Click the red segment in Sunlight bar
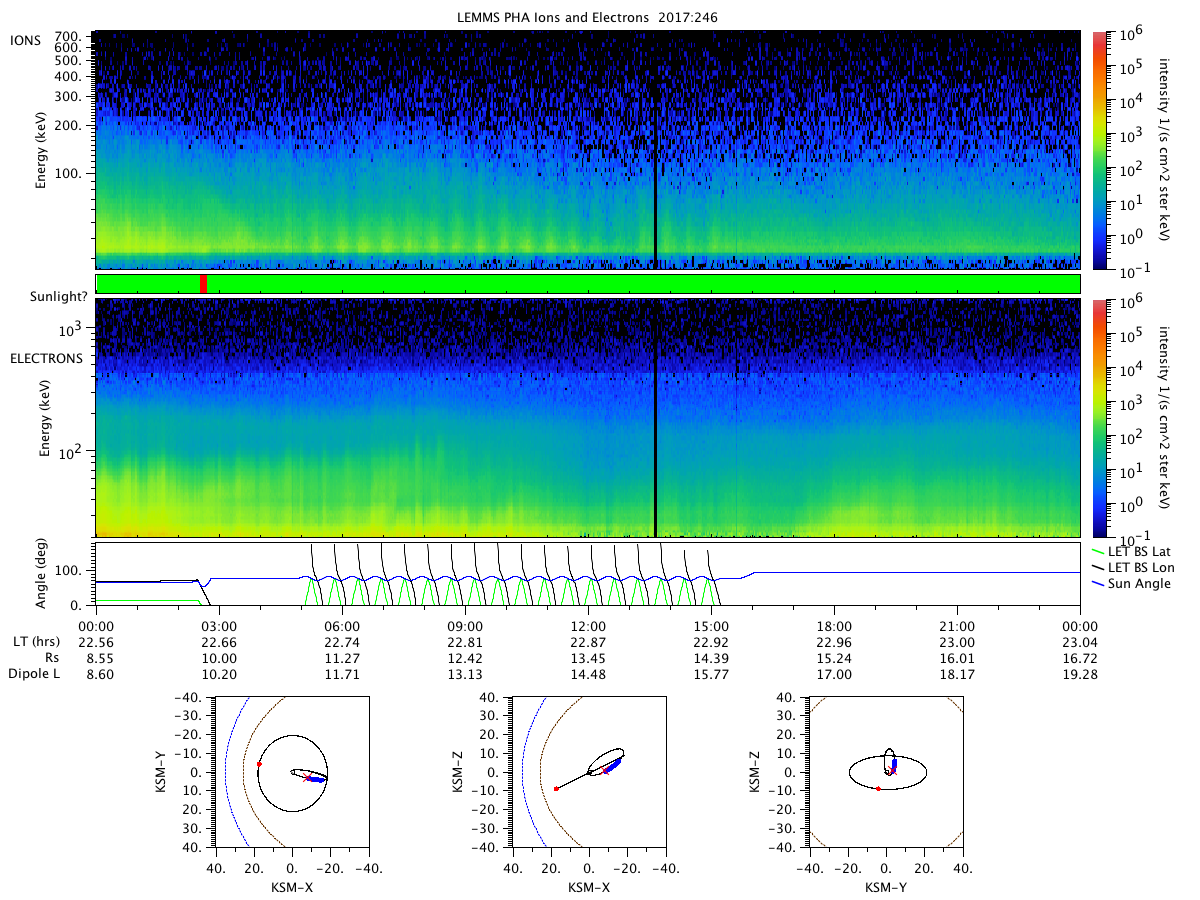Screen dimensions: 1200x900 tap(204, 284)
